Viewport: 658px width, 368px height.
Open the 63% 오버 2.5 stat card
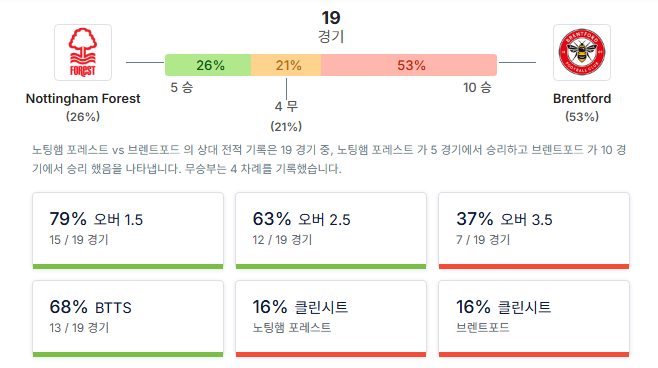[331, 230]
